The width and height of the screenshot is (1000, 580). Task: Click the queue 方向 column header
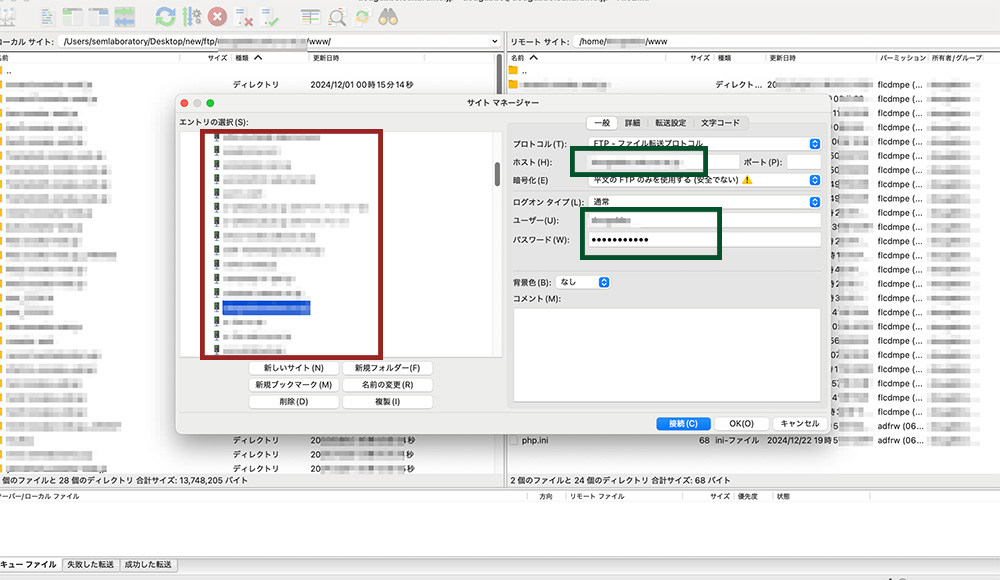tap(546, 496)
